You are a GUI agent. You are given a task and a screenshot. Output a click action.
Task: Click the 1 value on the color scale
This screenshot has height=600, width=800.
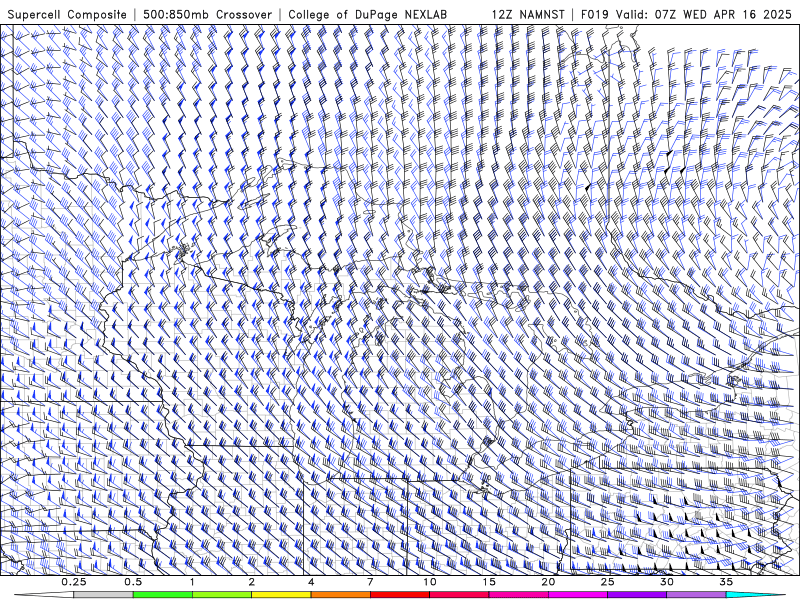[192, 582]
